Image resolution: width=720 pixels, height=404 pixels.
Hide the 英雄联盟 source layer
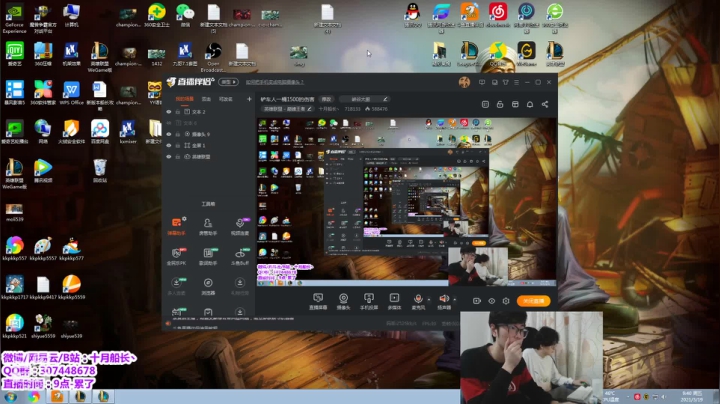tap(169, 157)
